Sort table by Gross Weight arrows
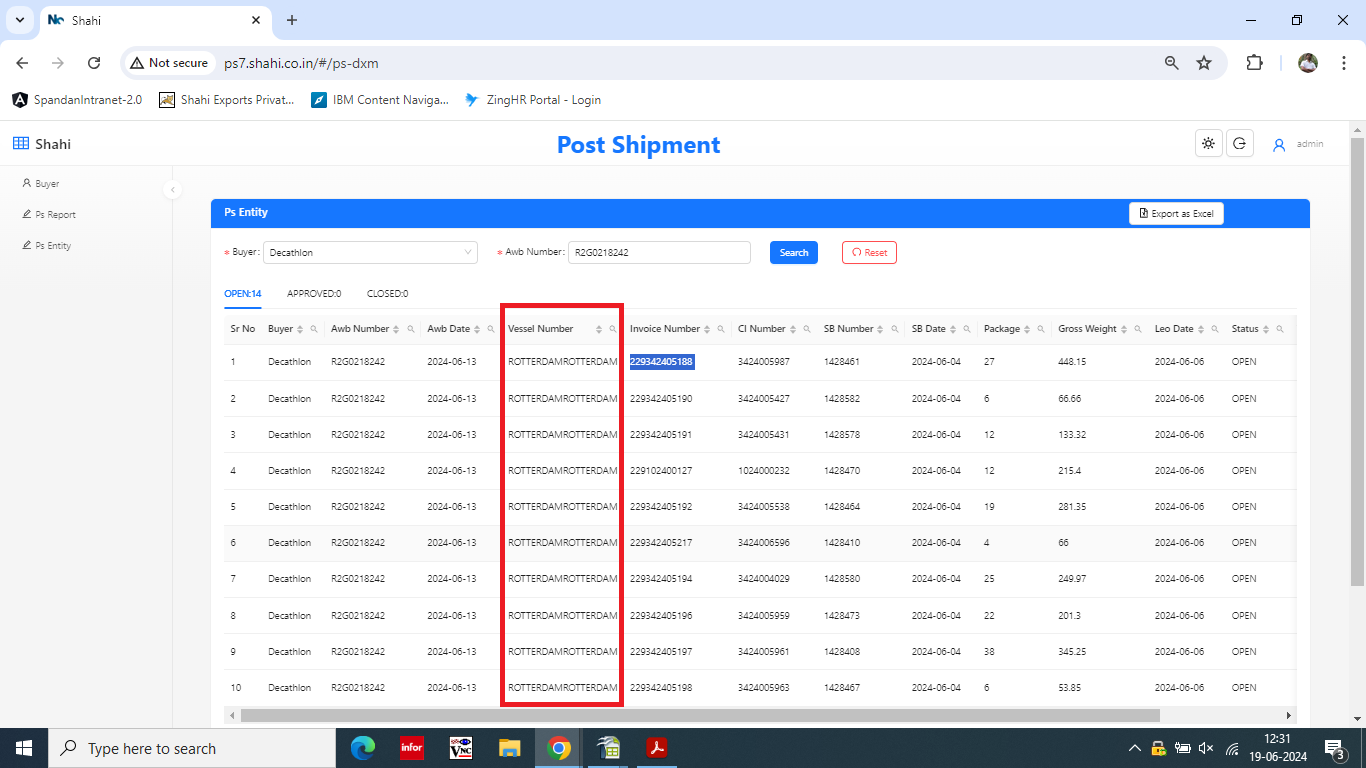The width and height of the screenshot is (1366, 768). point(1124,329)
